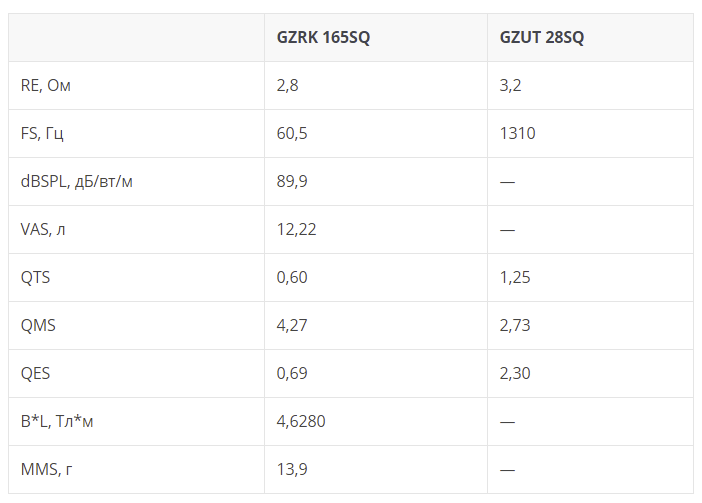Select the MMS, г row label
The image size is (702, 503).
tap(47, 469)
